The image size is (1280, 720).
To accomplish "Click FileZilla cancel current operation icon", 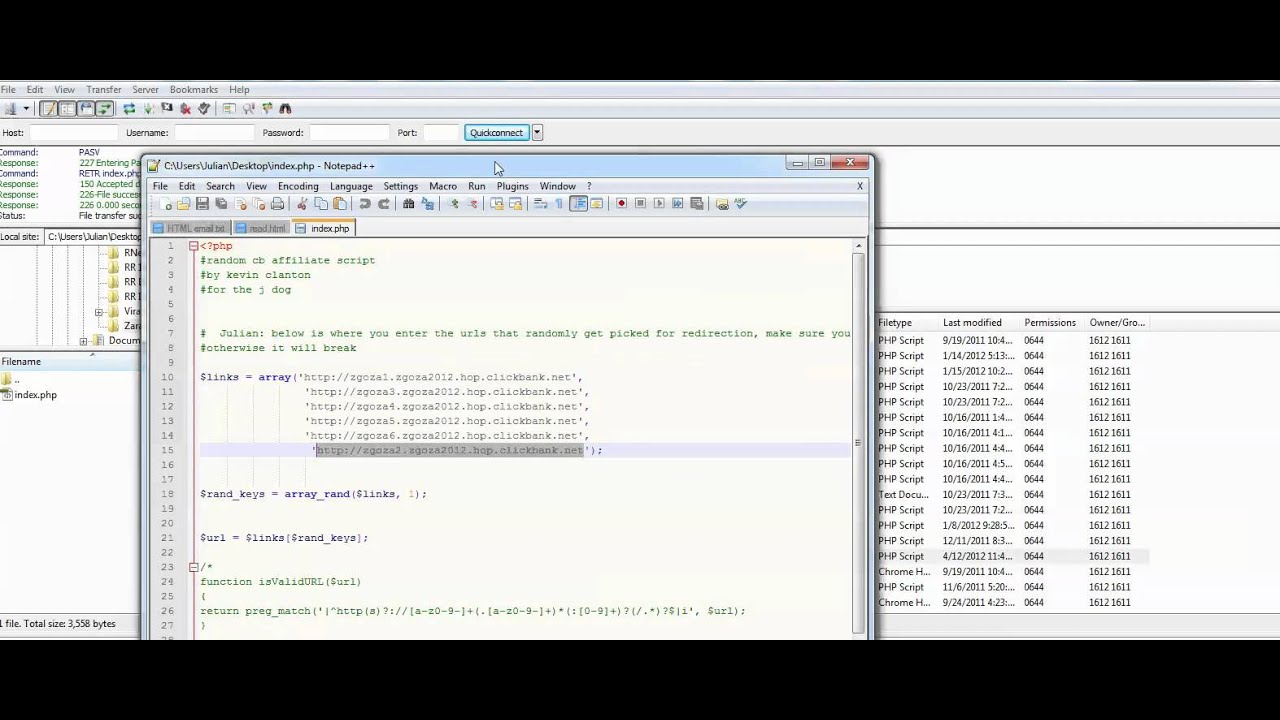I will tap(168, 108).
